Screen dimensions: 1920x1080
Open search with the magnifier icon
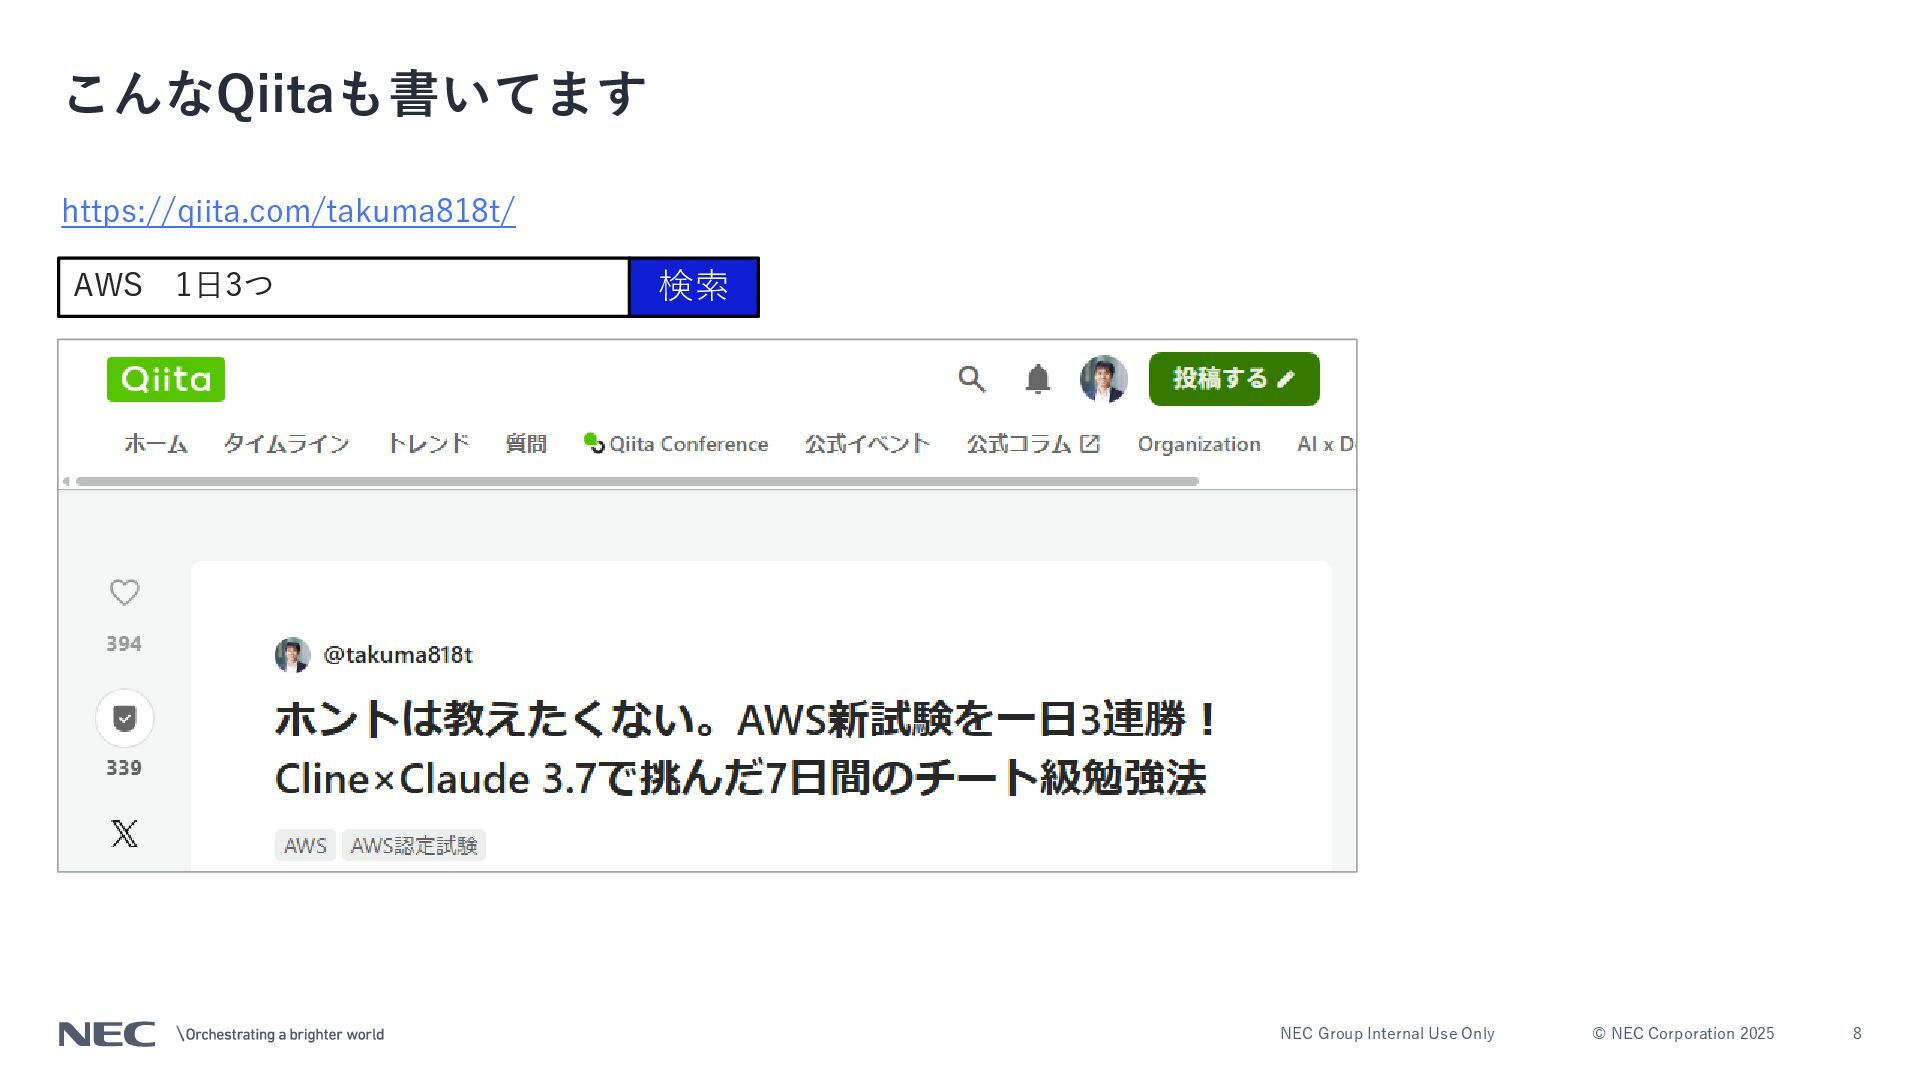click(971, 379)
